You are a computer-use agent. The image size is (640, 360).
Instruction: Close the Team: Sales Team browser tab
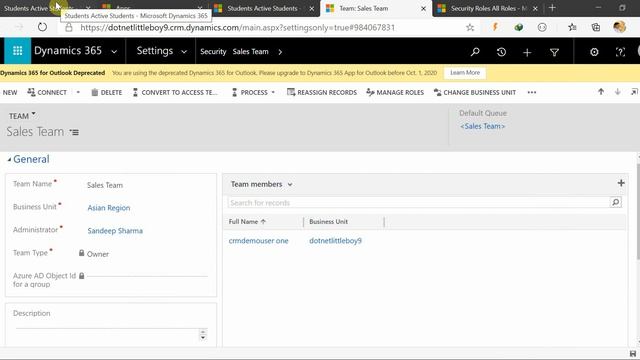[423, 8]
